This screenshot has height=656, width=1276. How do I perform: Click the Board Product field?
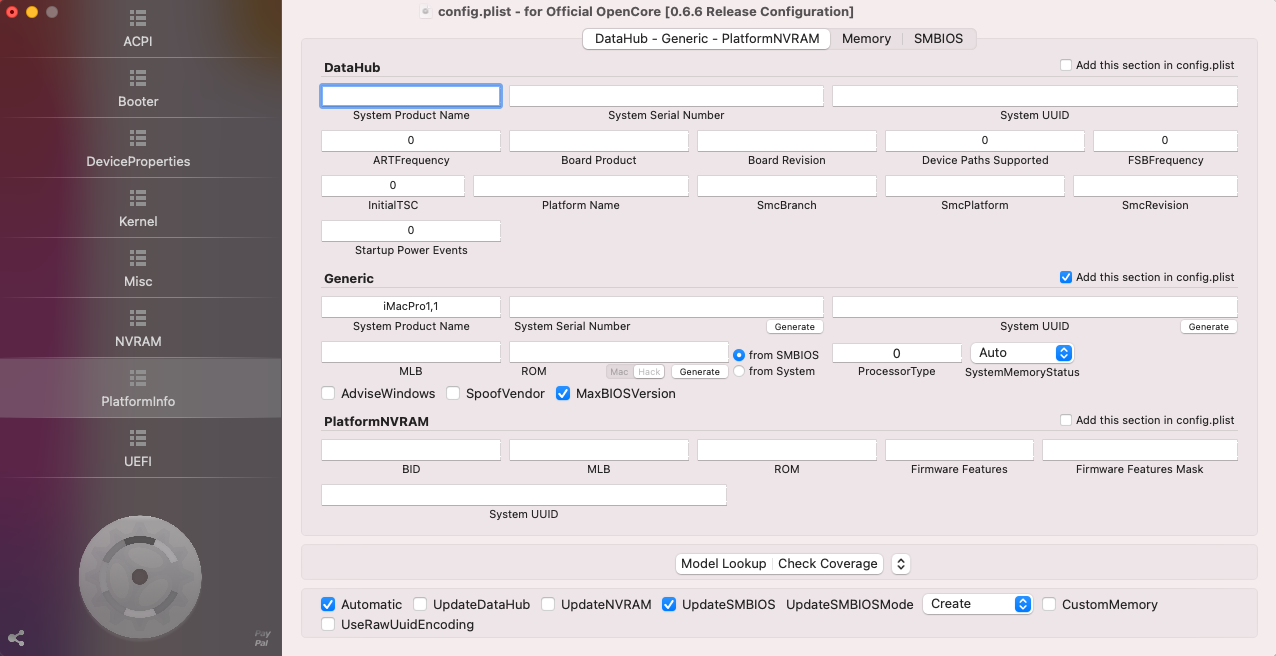599,141
